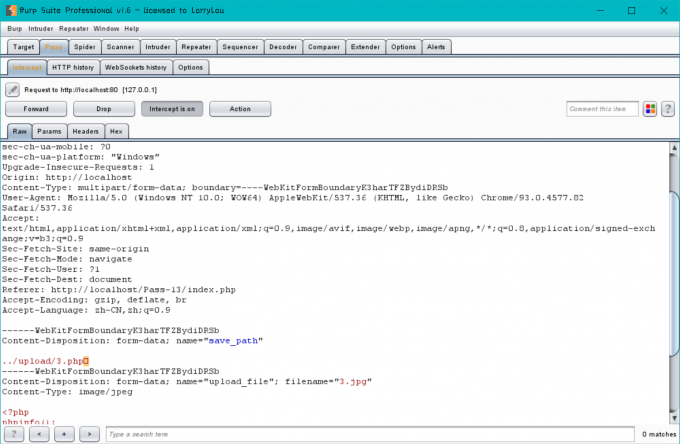Click the Comment this item field

pos(602,109)
